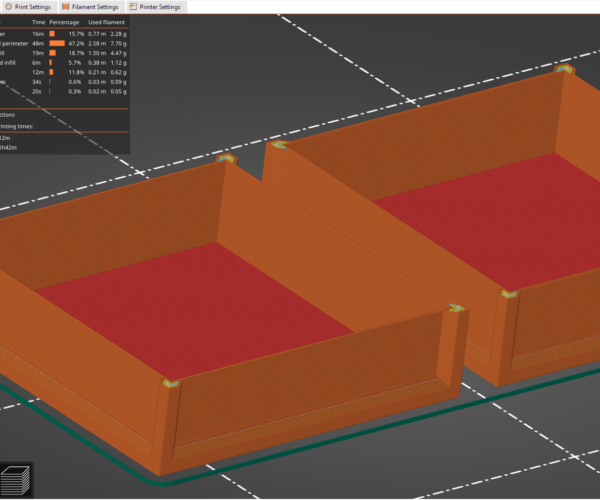Viewport: 600px width, 500px height.
Task: Toggle the infill row showing 6m
Action: [x=64, y=63]
